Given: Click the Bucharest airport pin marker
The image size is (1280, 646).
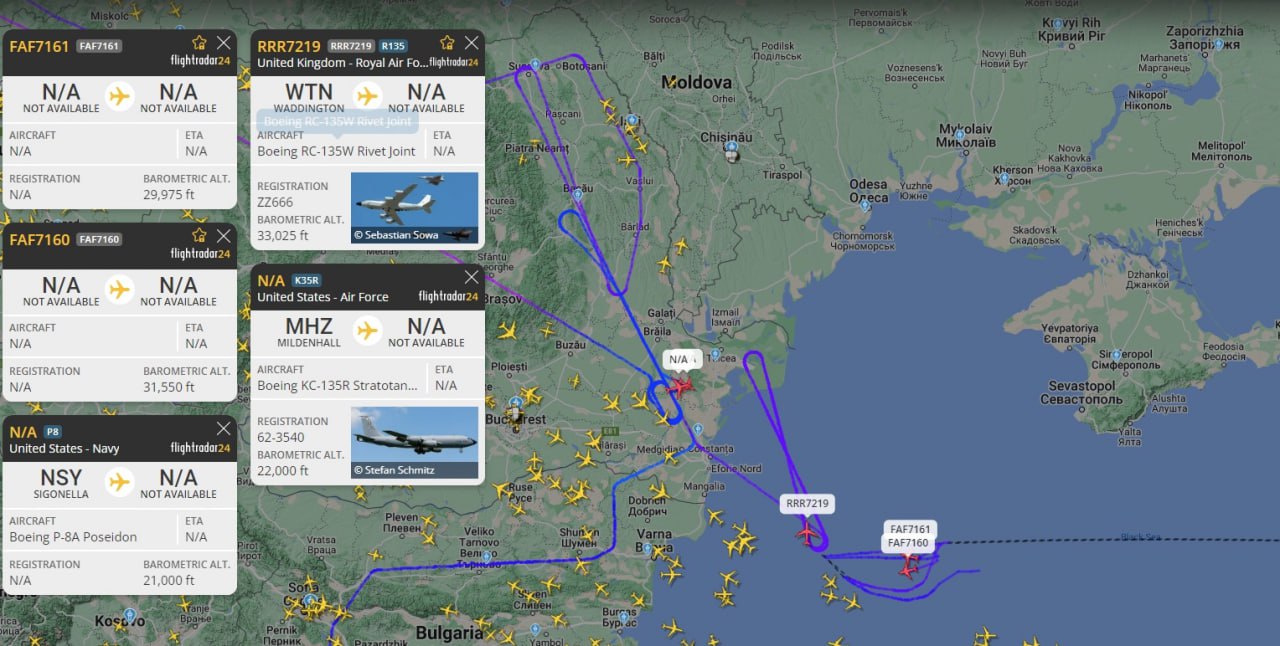Looking at the screenshot, I should 515,404.
